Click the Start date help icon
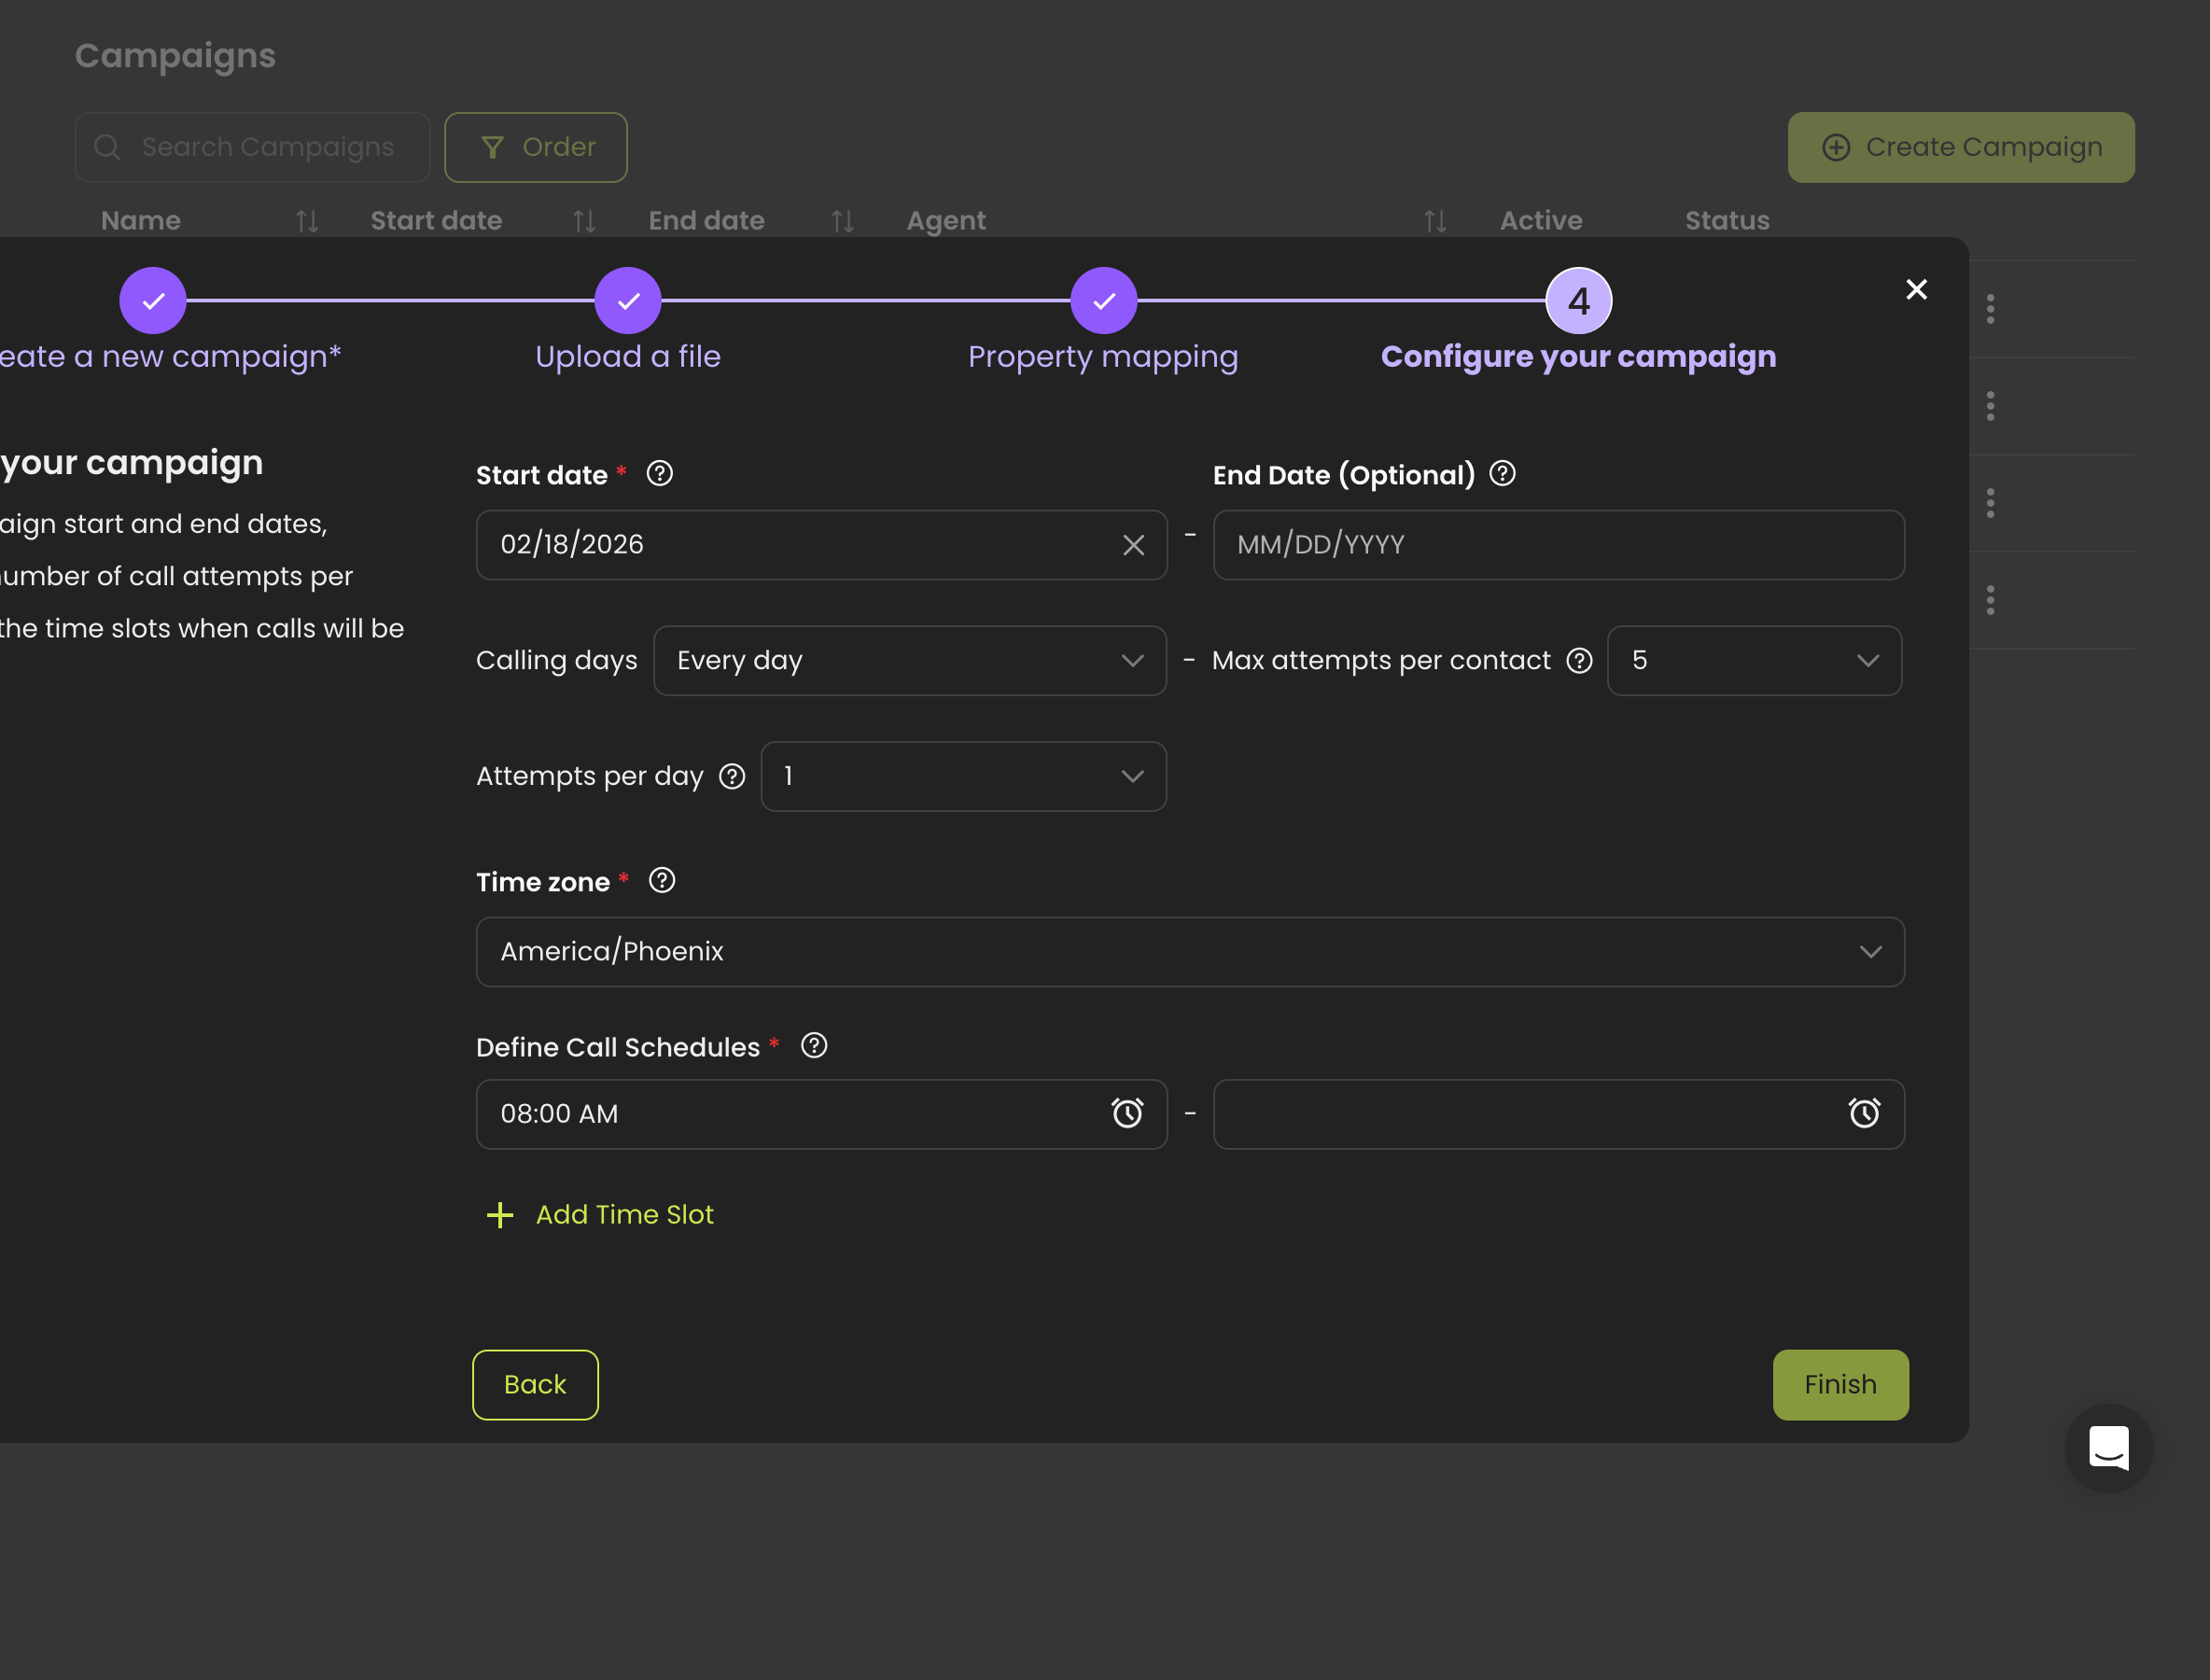The image size is (2210, 1680). 659,473
